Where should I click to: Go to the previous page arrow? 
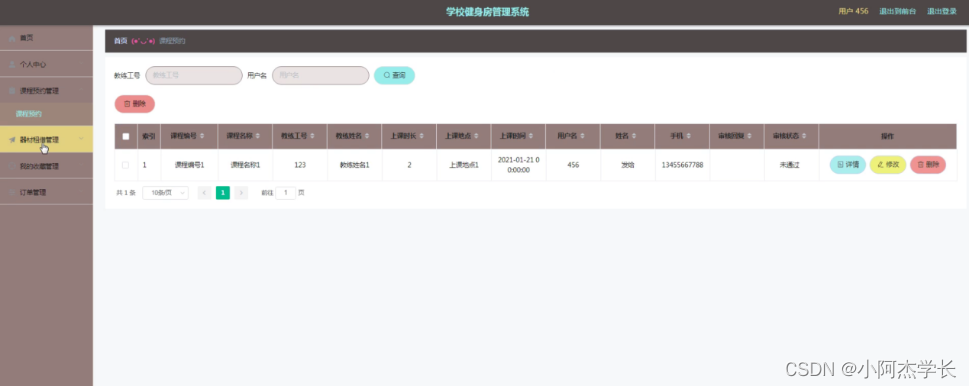click(204, 193)
